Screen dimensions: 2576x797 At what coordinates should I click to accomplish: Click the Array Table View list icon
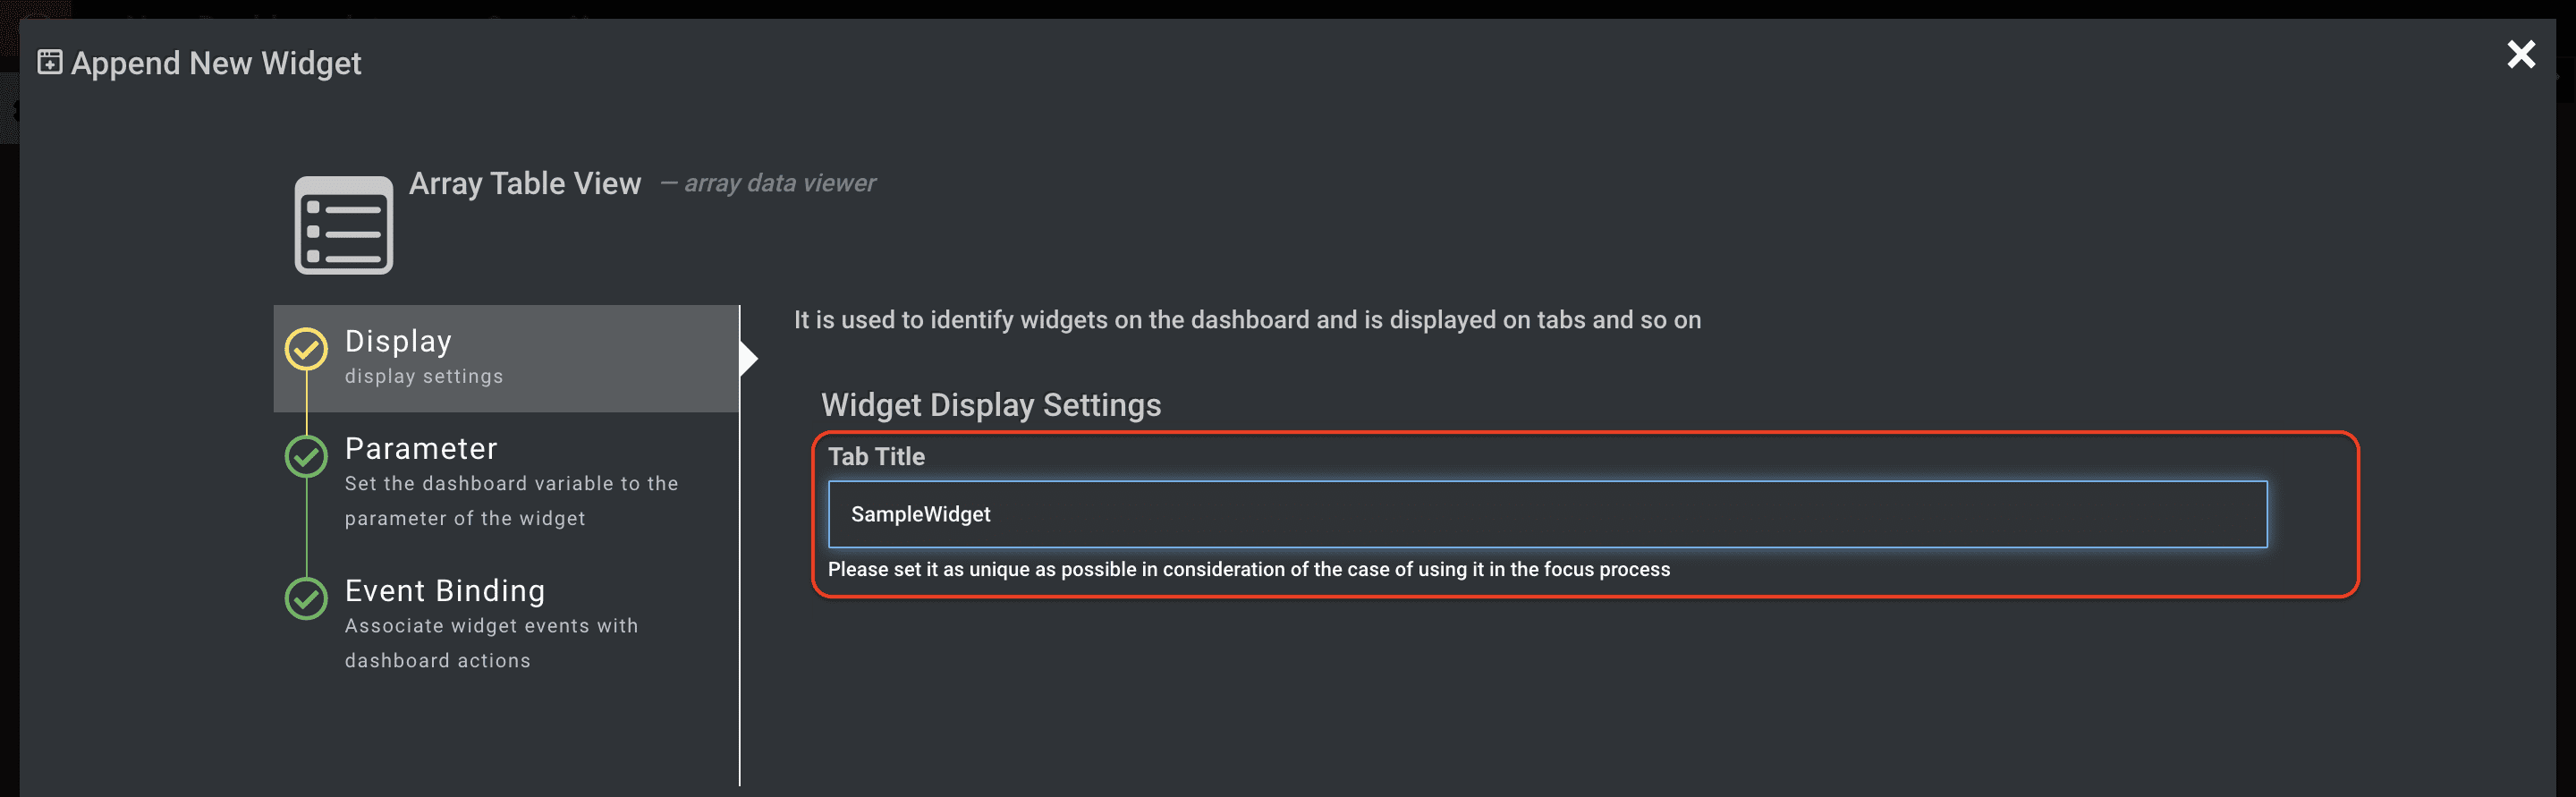tap(343, 225)
